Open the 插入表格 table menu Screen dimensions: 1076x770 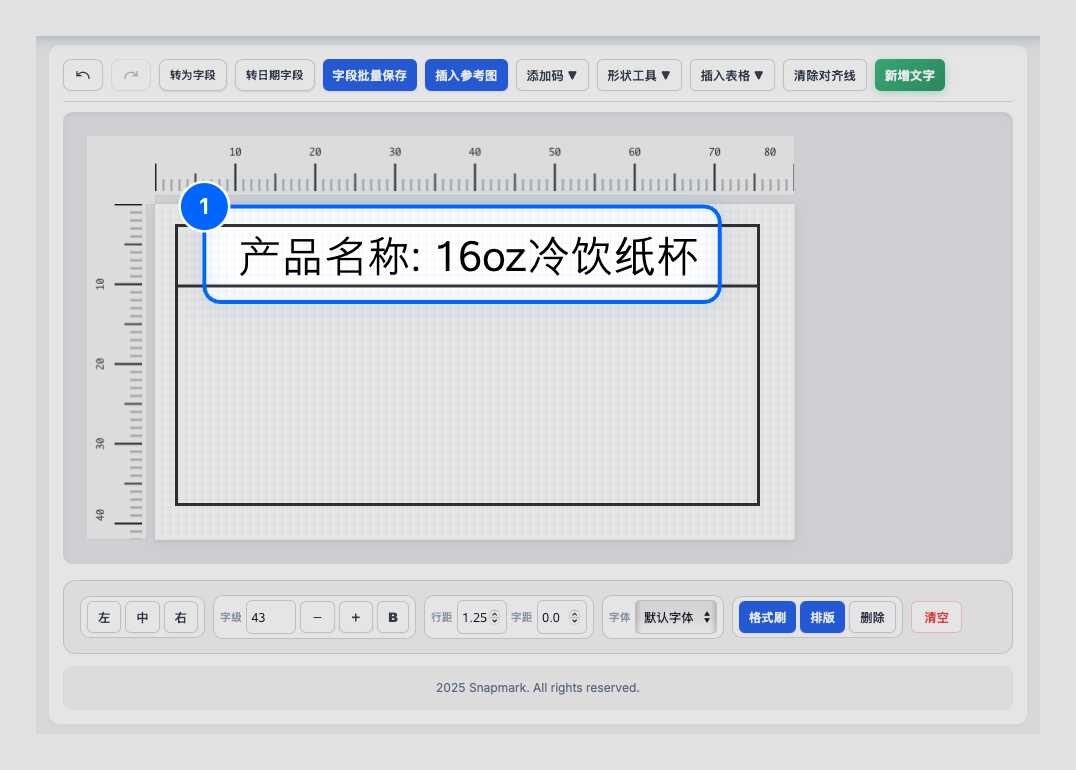coord(732,75)
